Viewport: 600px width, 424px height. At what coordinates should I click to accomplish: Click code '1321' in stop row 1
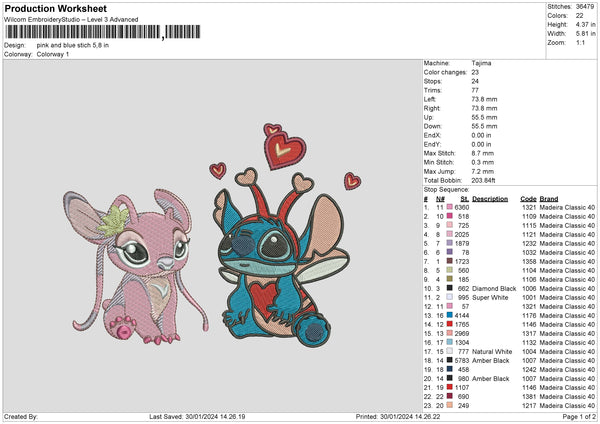(x=529, y=207)
